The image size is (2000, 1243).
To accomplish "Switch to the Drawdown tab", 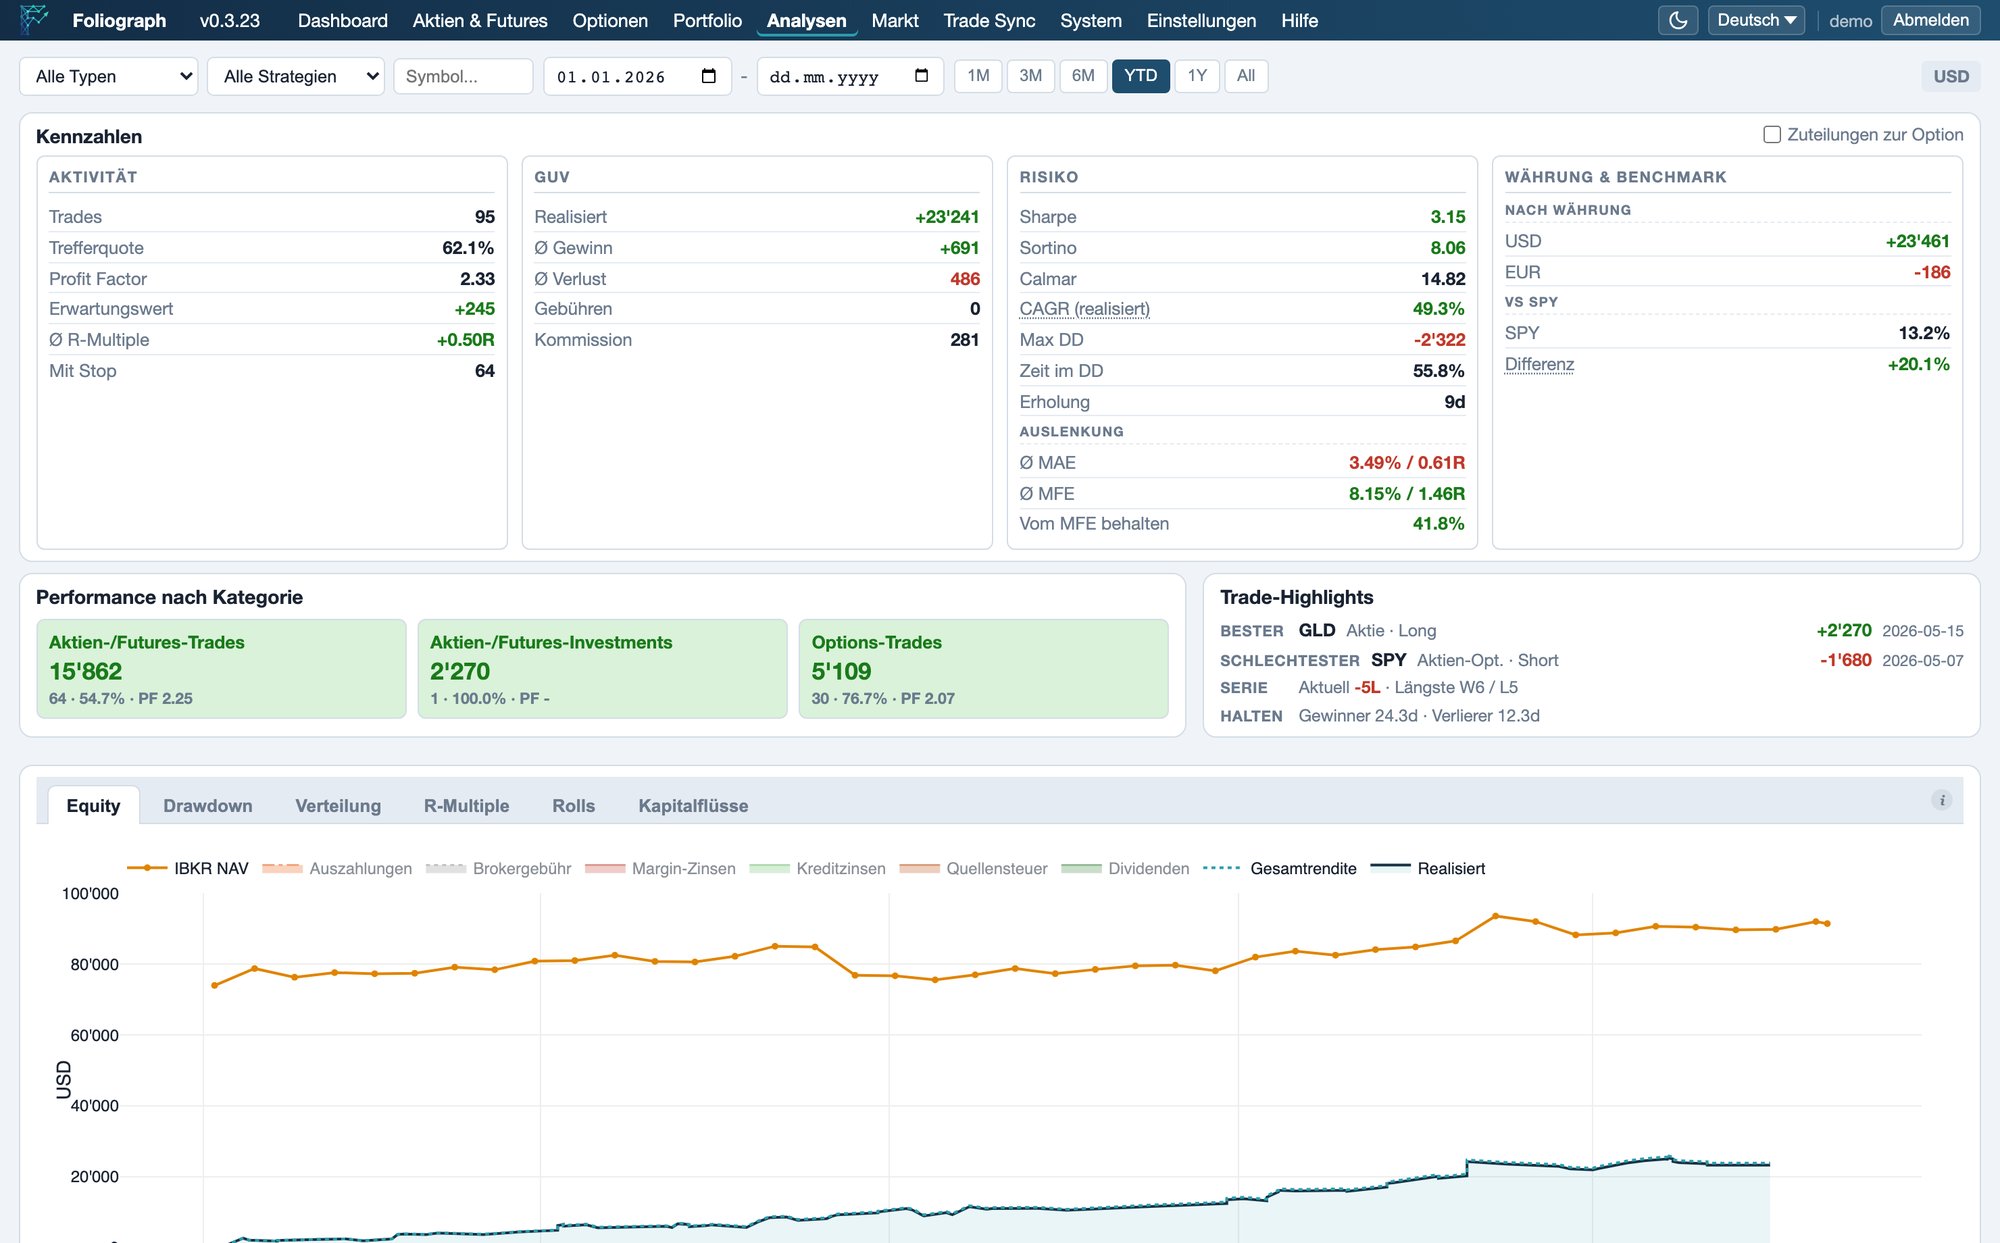I will pos(208,806).
